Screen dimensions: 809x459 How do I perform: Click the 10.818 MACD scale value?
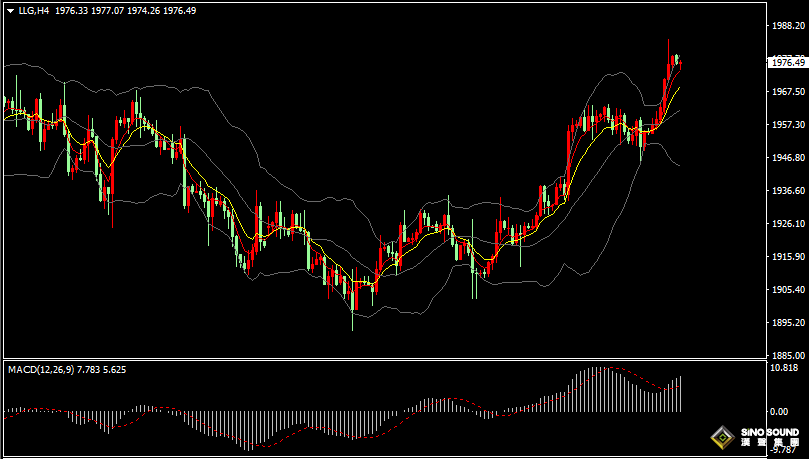pos(785,368)
